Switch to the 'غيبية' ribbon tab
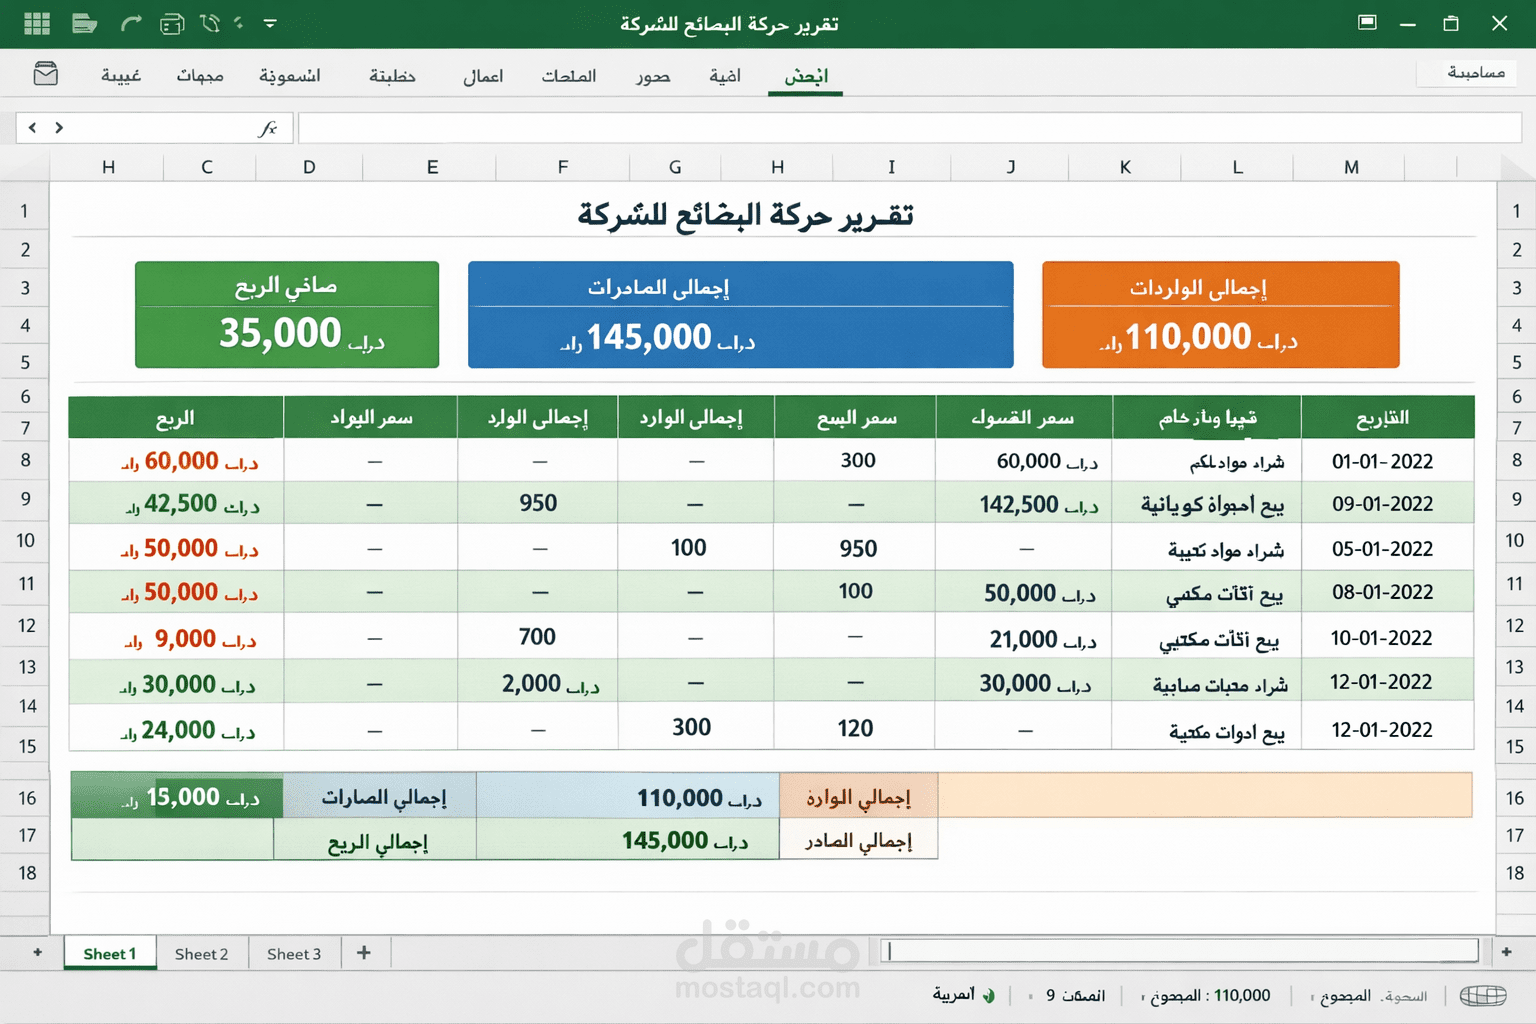 121,76
